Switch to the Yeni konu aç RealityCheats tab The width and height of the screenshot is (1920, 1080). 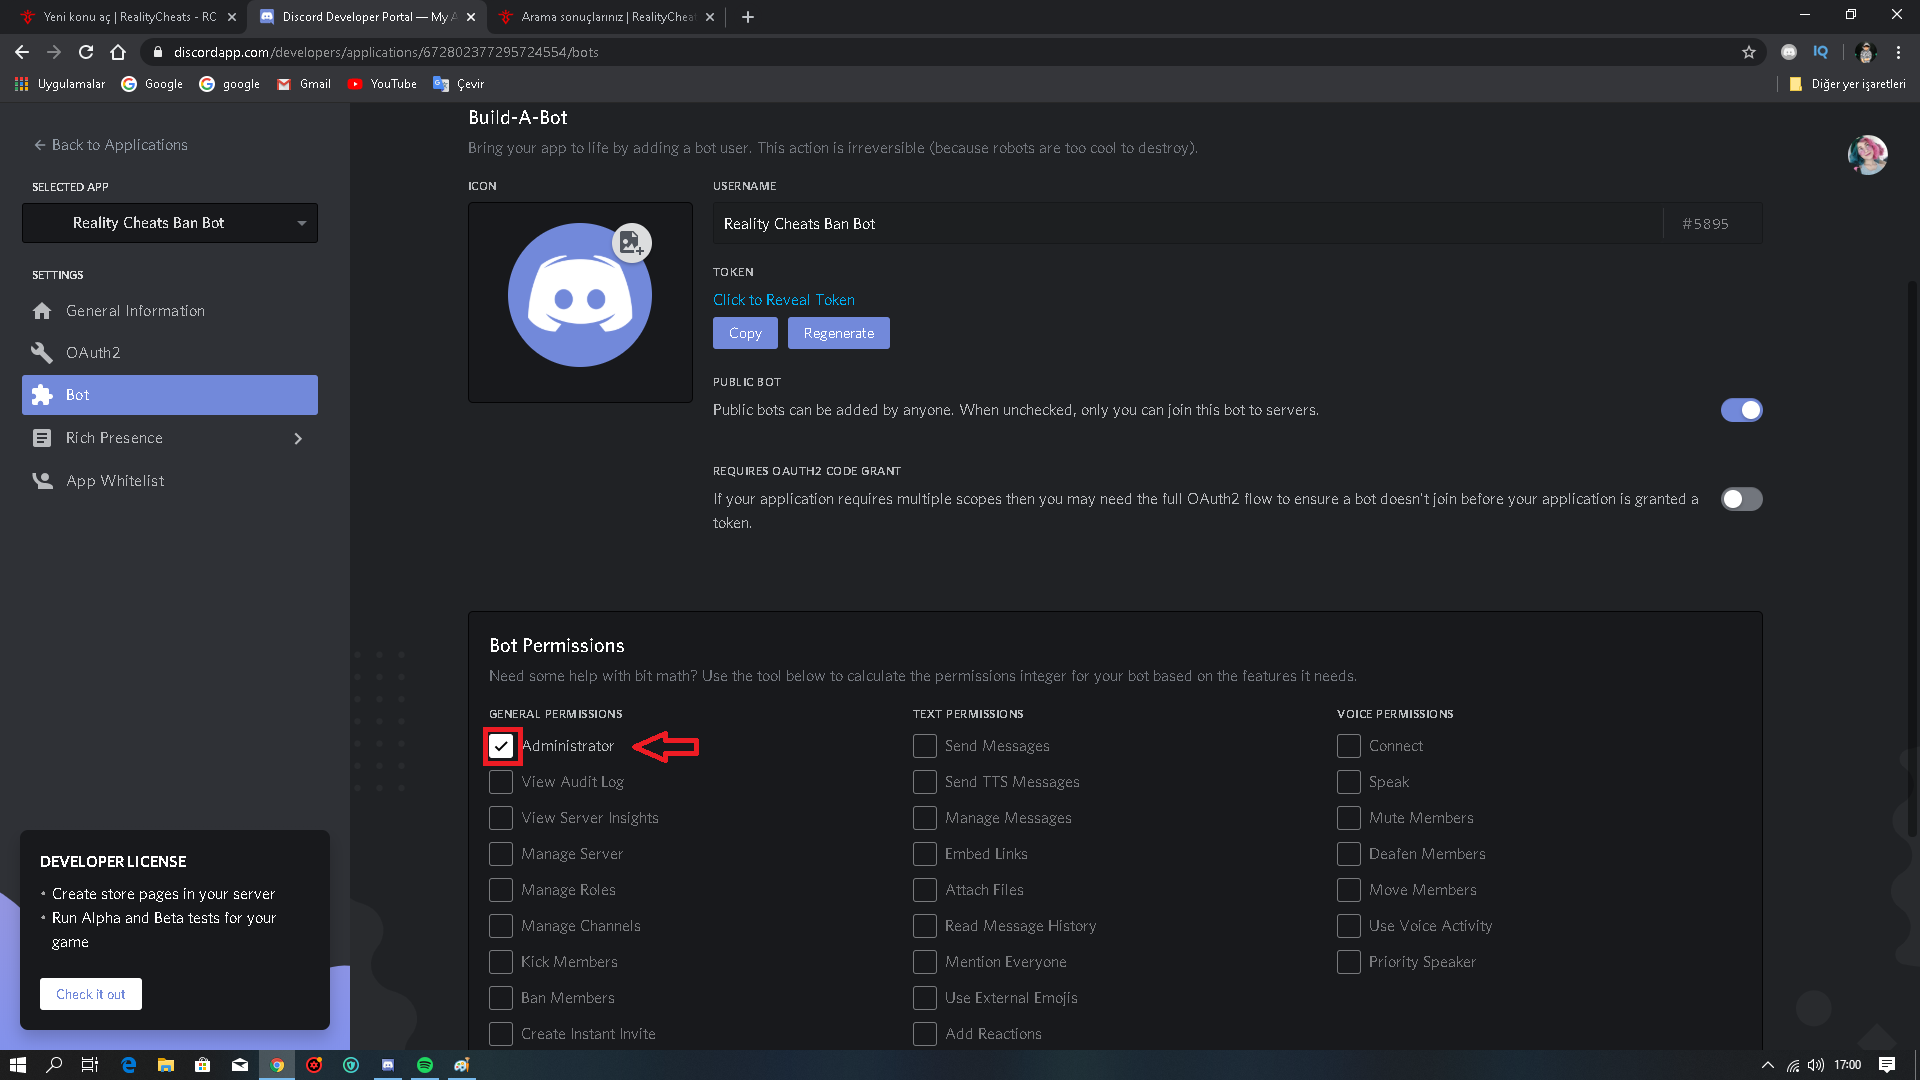click(x=128, y=17)
